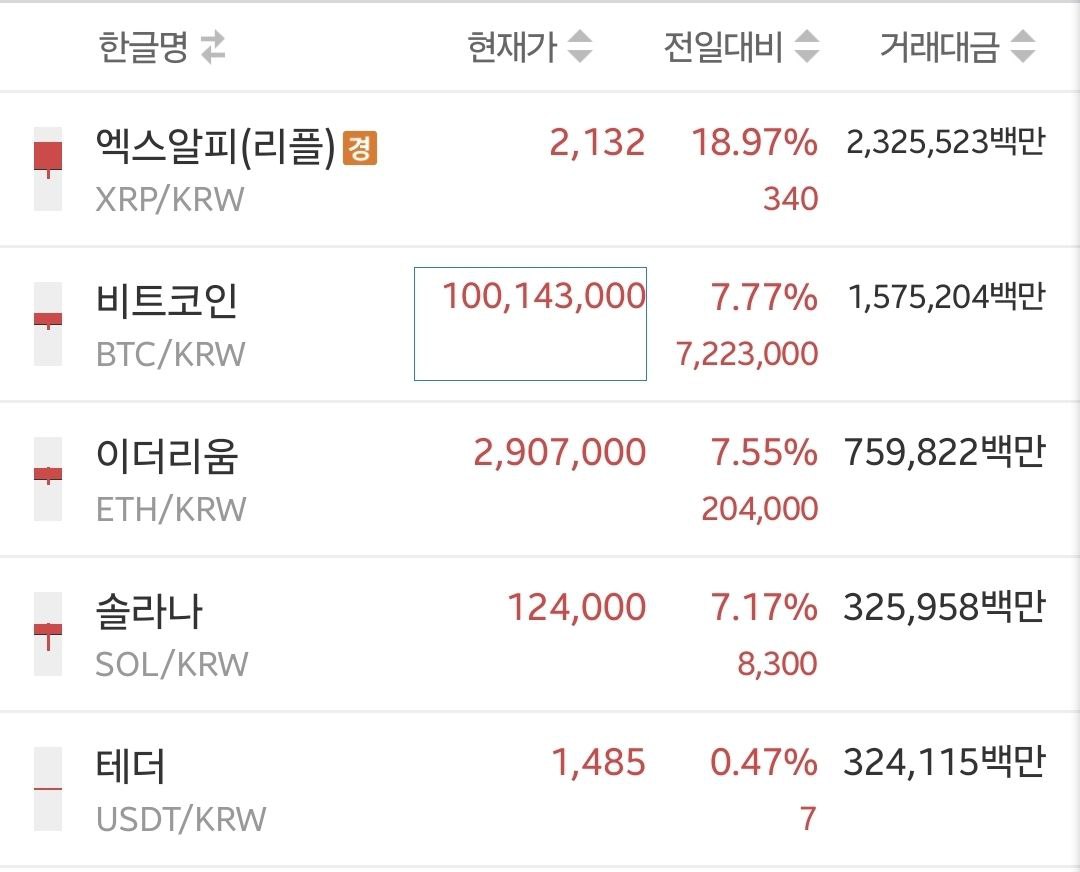Toggle name display via 한글명 swap arrows
The height and width of the screenshot is (872, 1080).
tap(213, 48)
